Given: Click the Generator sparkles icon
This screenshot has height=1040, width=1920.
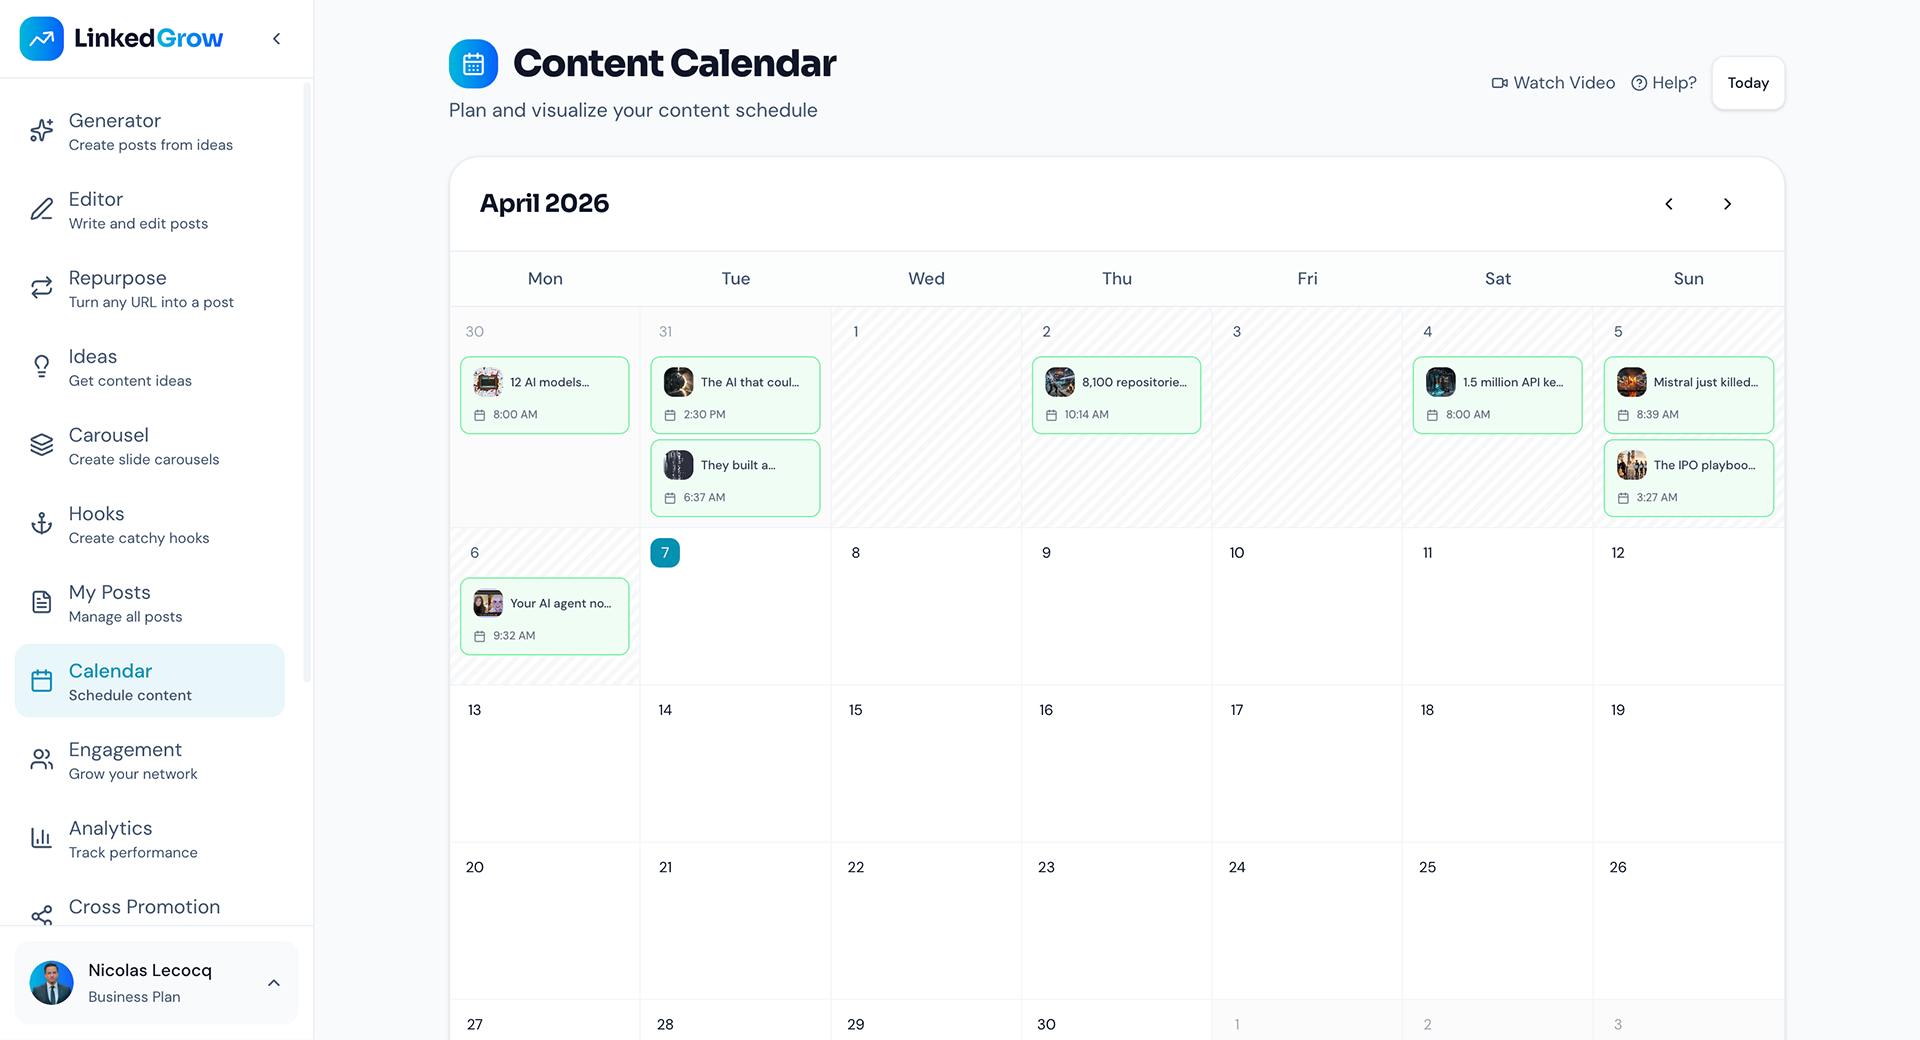Looking at the screenshot, I should [x=42, y=131].
